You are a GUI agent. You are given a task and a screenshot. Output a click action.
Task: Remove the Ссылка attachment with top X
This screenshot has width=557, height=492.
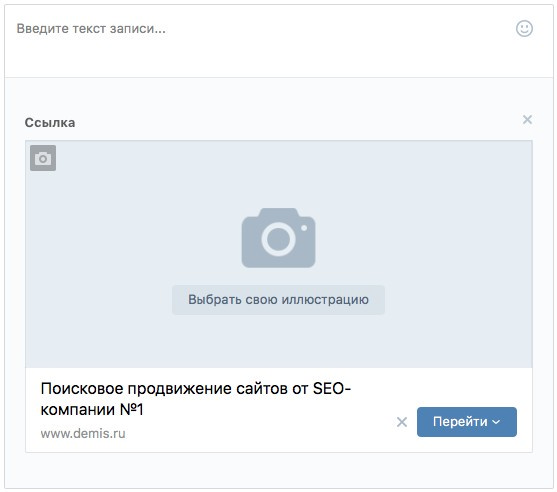click(528, 120)
